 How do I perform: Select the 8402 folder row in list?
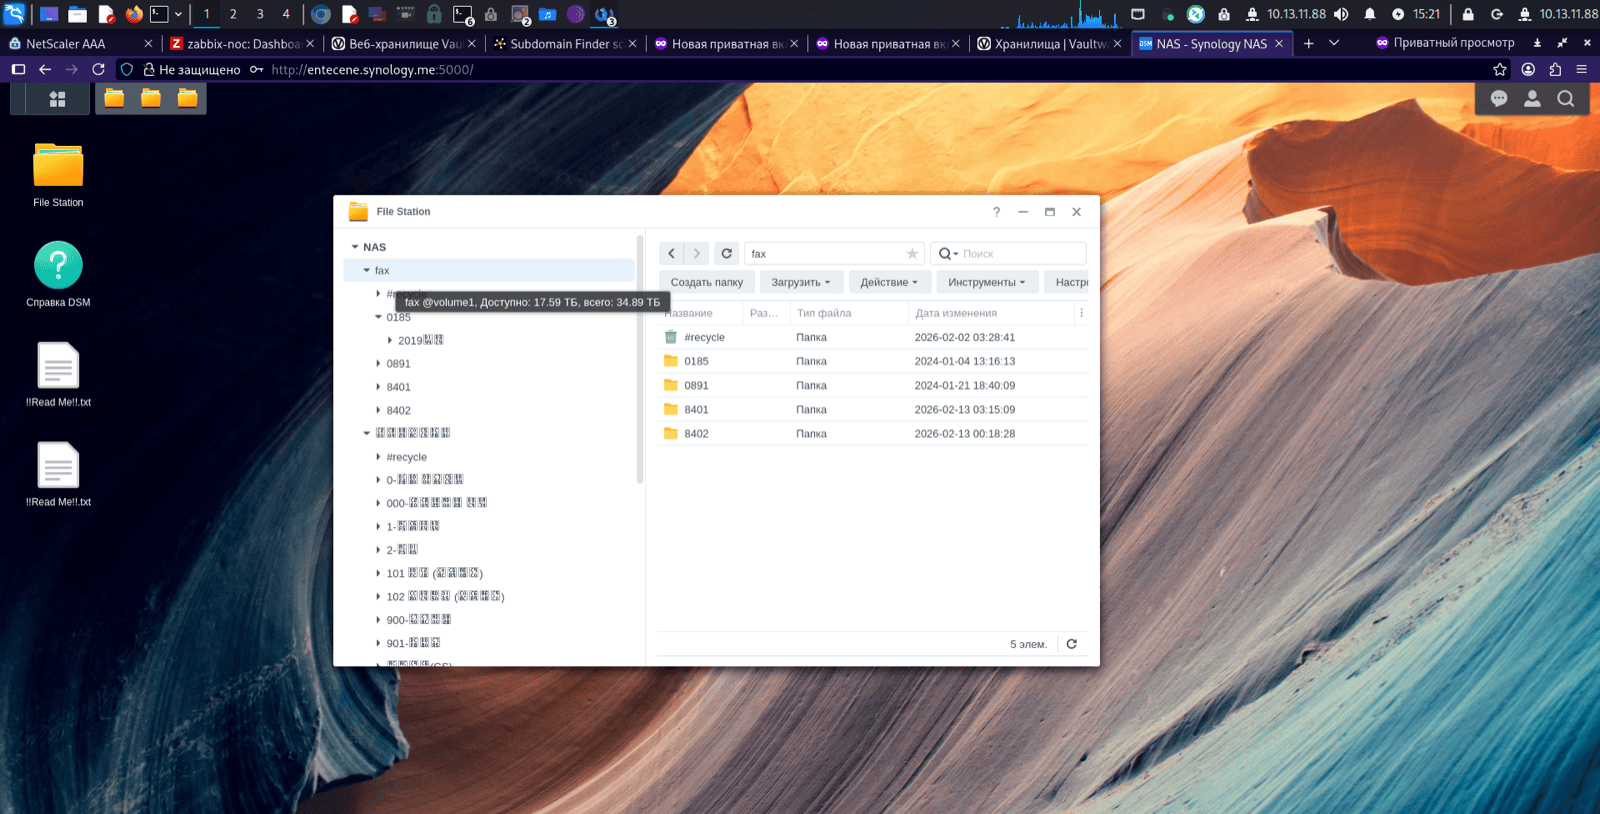pyautogui.click(x=873, y=433)
